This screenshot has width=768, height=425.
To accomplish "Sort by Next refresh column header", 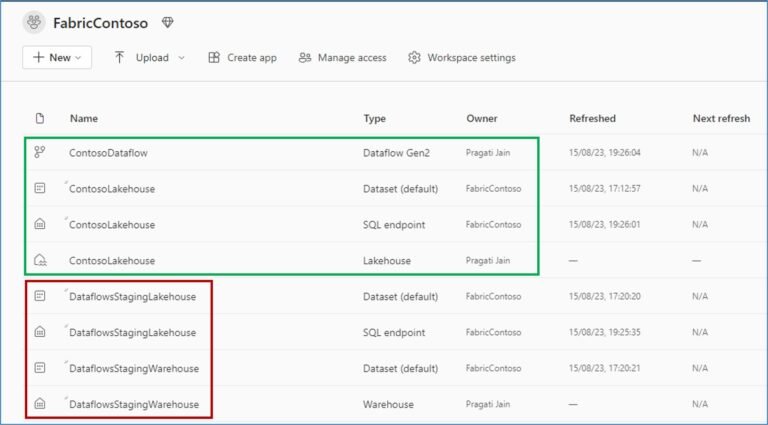I will coord(721,118).
